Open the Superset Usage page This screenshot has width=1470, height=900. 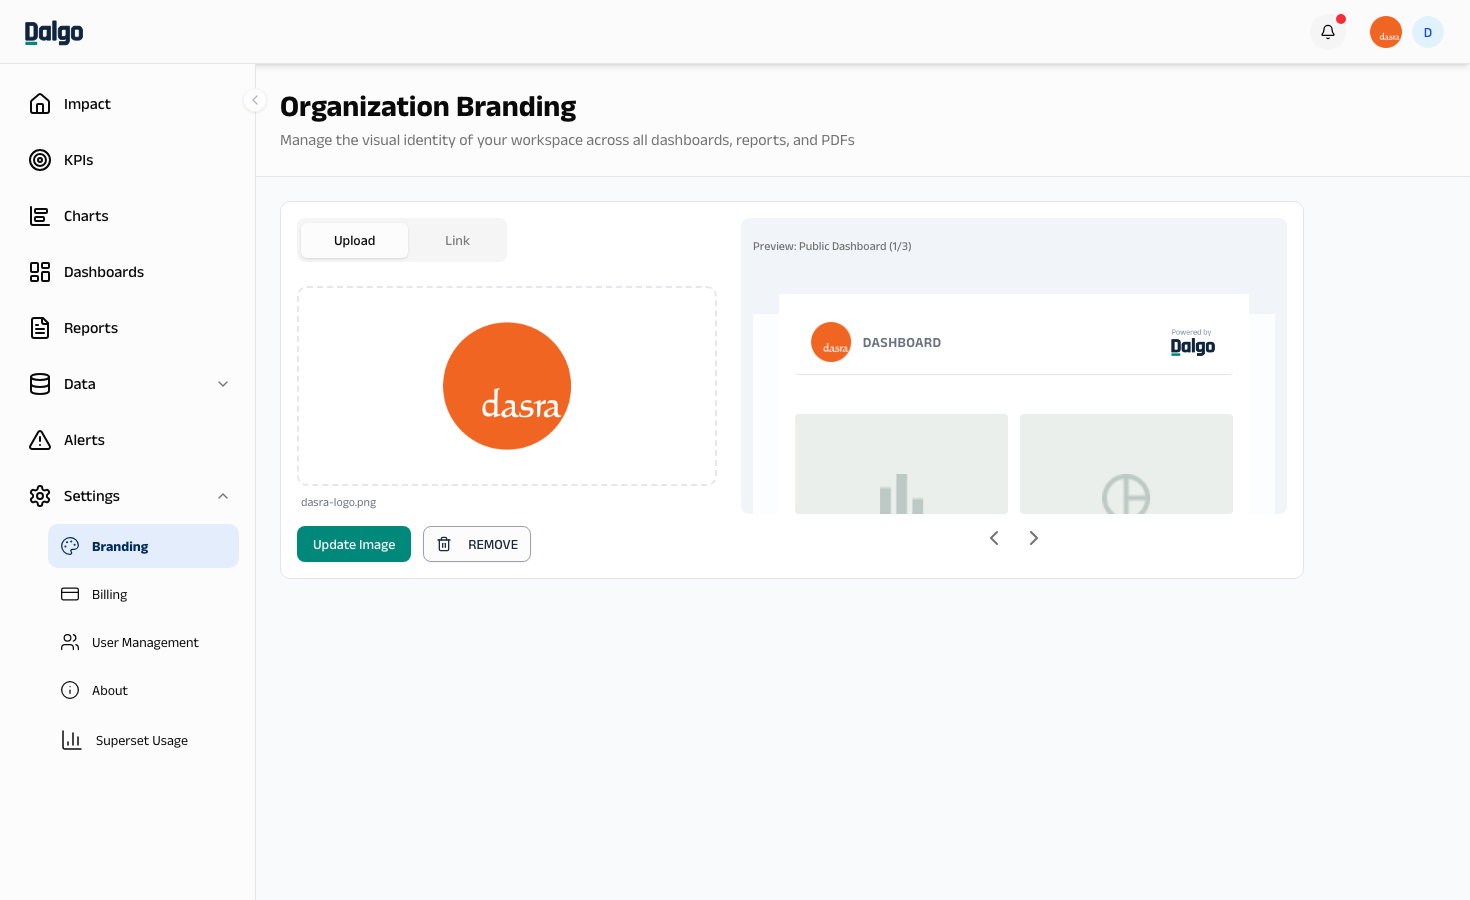(143, 740)
